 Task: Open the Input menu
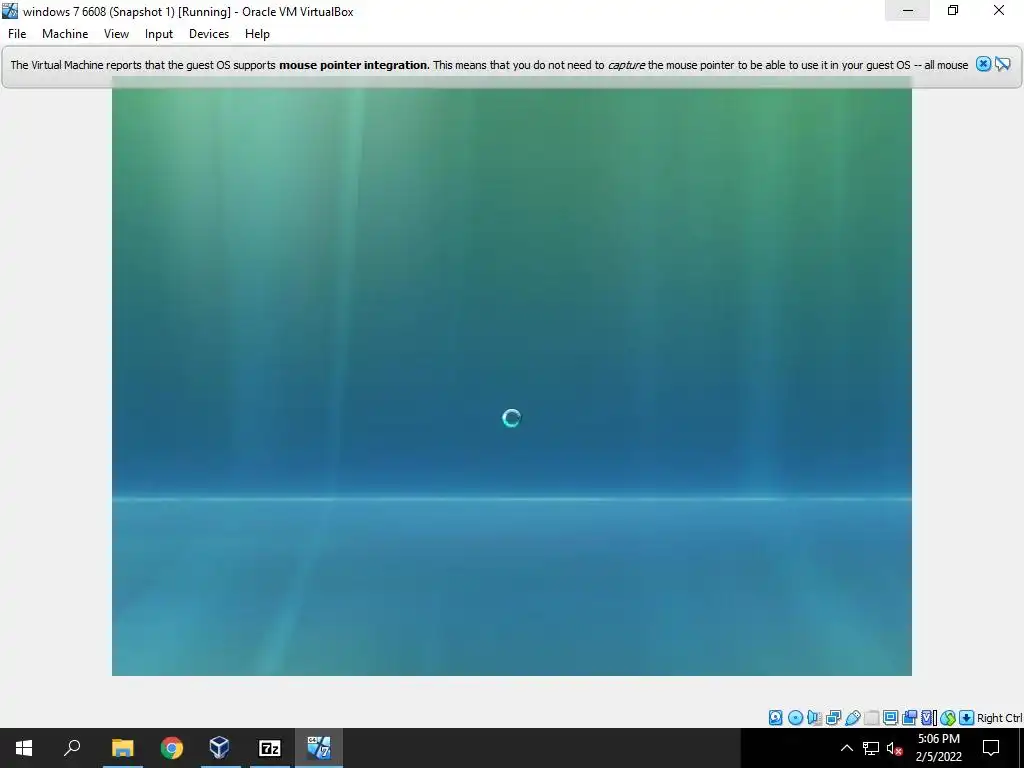[159, 34]
